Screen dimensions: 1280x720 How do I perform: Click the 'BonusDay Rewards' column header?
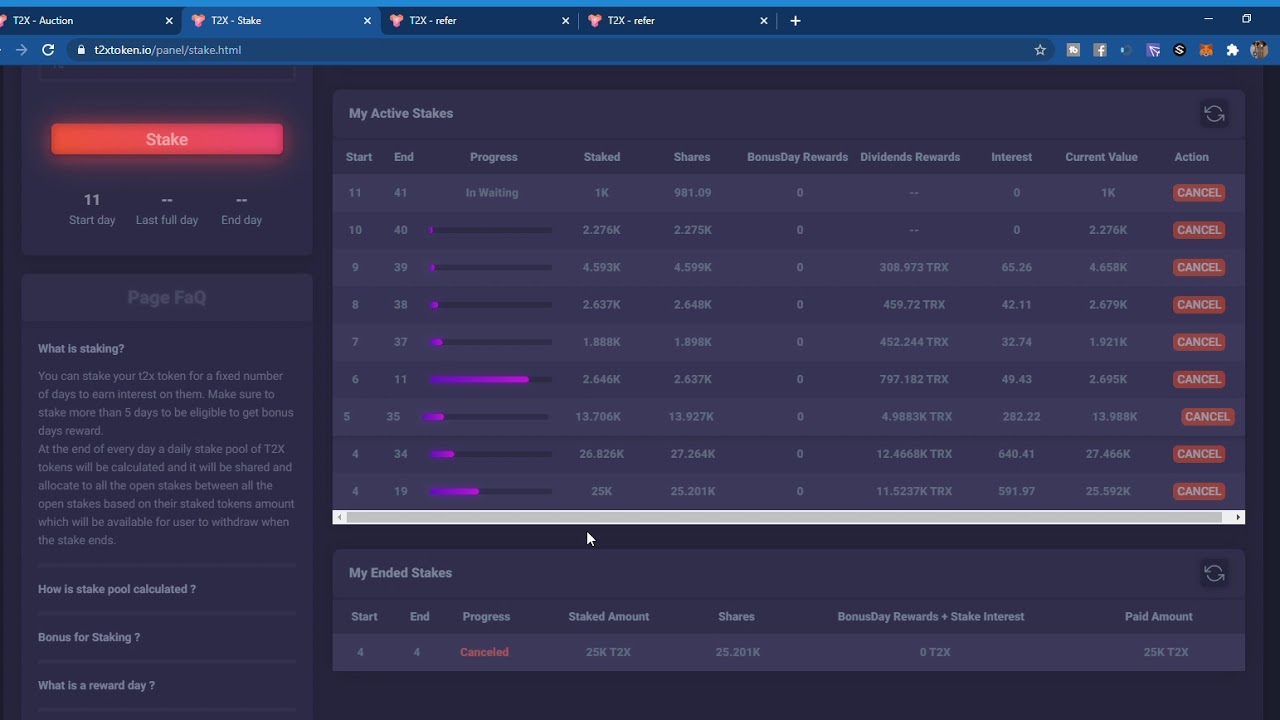click(797, 157)
